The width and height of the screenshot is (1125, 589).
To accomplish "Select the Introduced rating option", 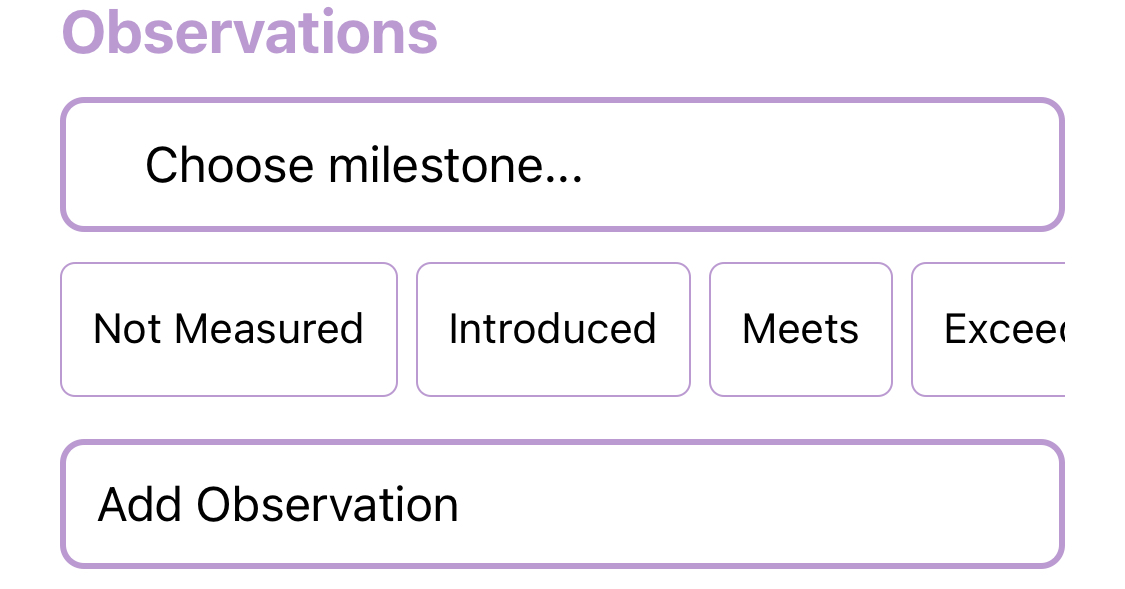I will coord(553,329).
